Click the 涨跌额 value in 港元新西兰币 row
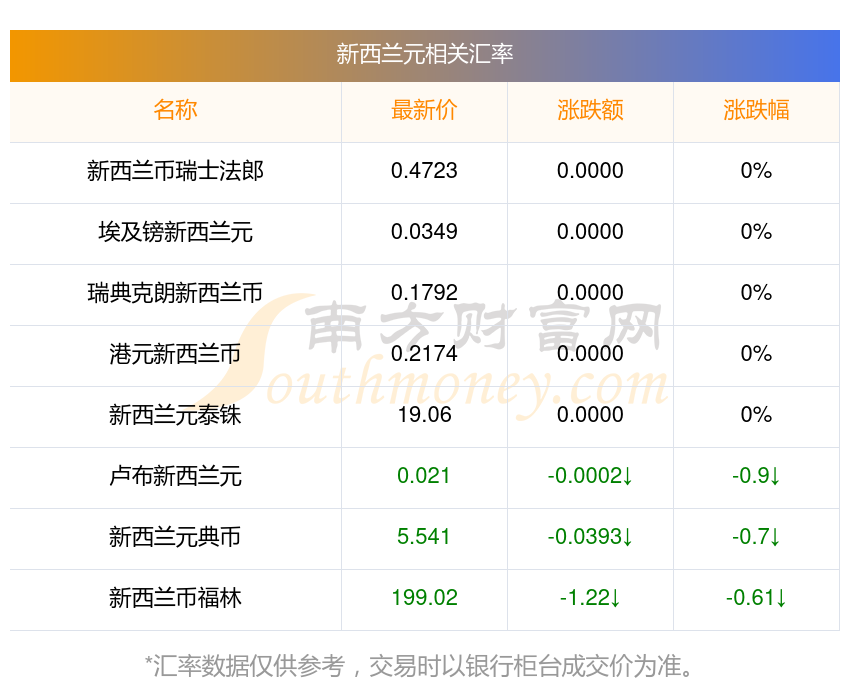Image resolution: width=850 pixels, height=698 pixels. pyautogui.click(x=590, y=354)
